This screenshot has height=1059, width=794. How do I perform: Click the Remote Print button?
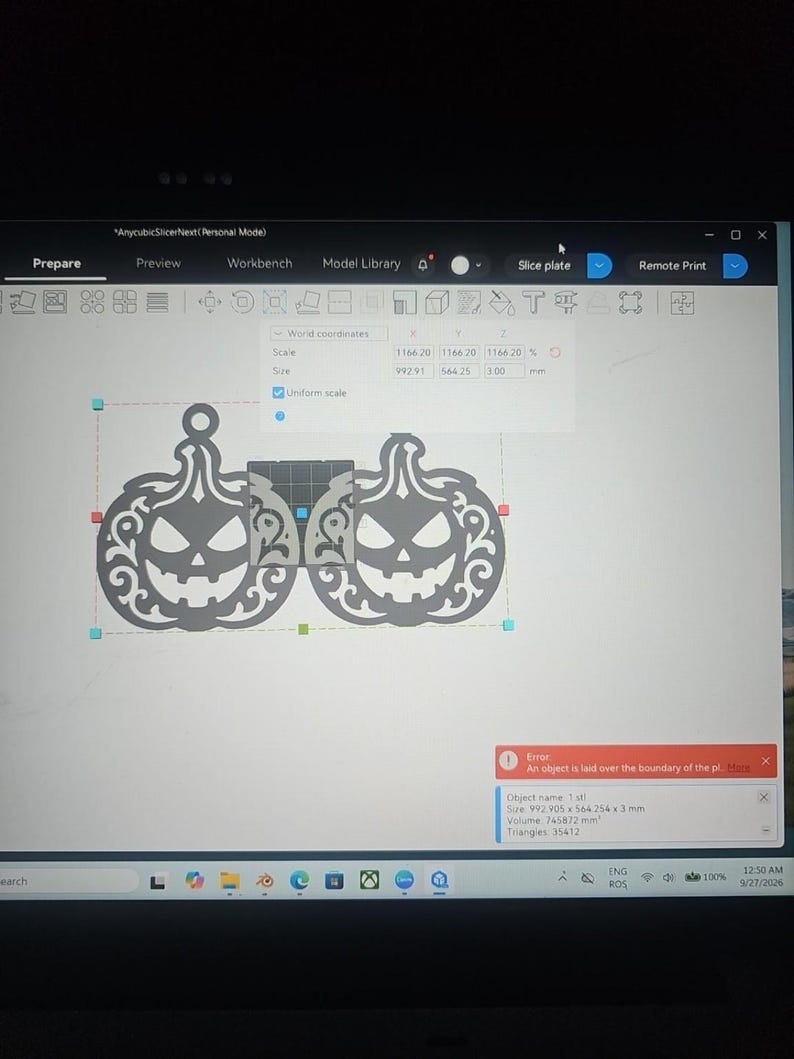click(672, 265)
